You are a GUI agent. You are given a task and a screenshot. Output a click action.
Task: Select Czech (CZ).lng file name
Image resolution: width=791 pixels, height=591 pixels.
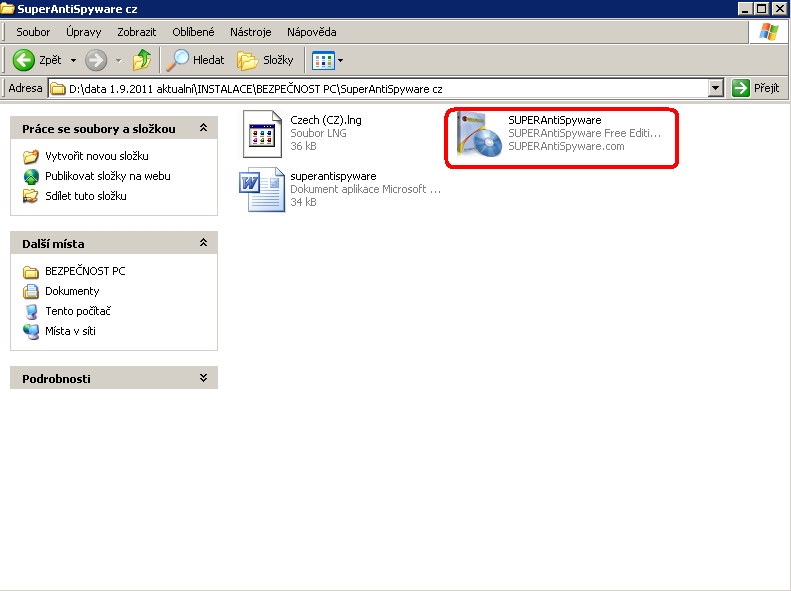click(x=326, y=120)
